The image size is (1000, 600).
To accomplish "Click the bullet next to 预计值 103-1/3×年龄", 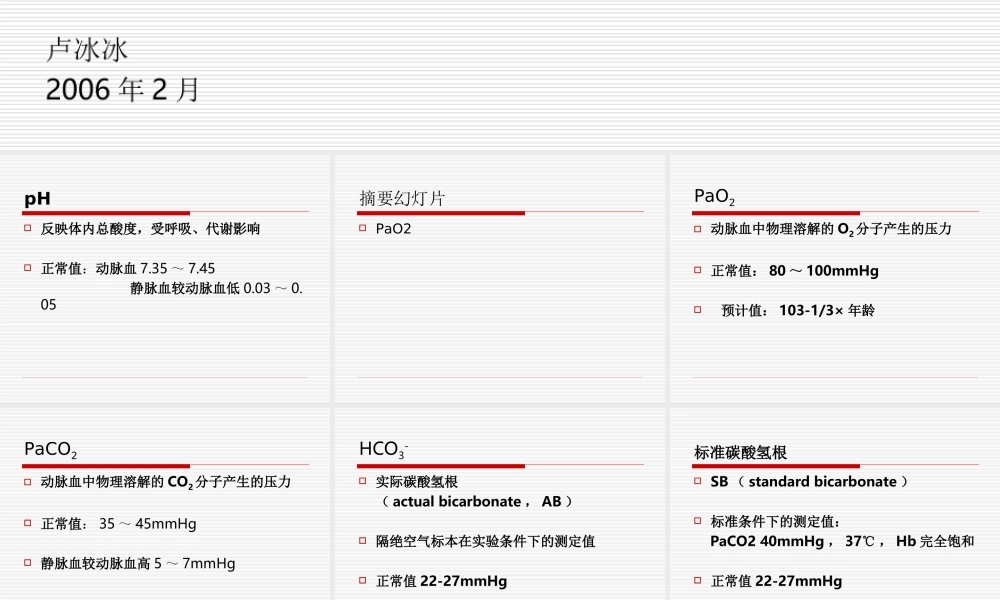I will [696, 309].
